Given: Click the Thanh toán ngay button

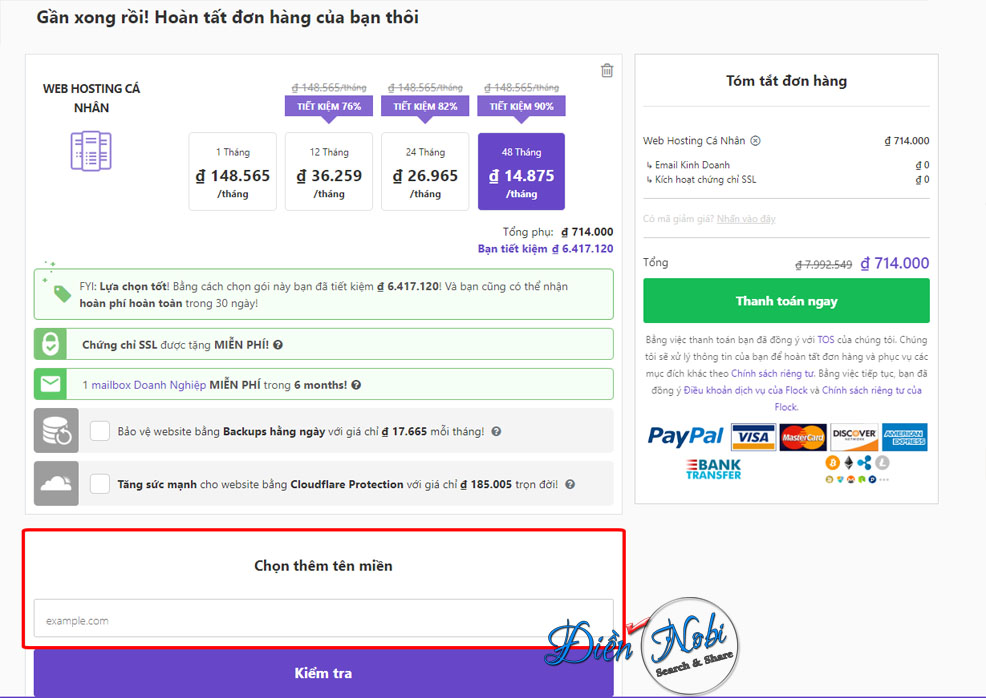Looking at the screenshot, I should (x=786, y=301).
